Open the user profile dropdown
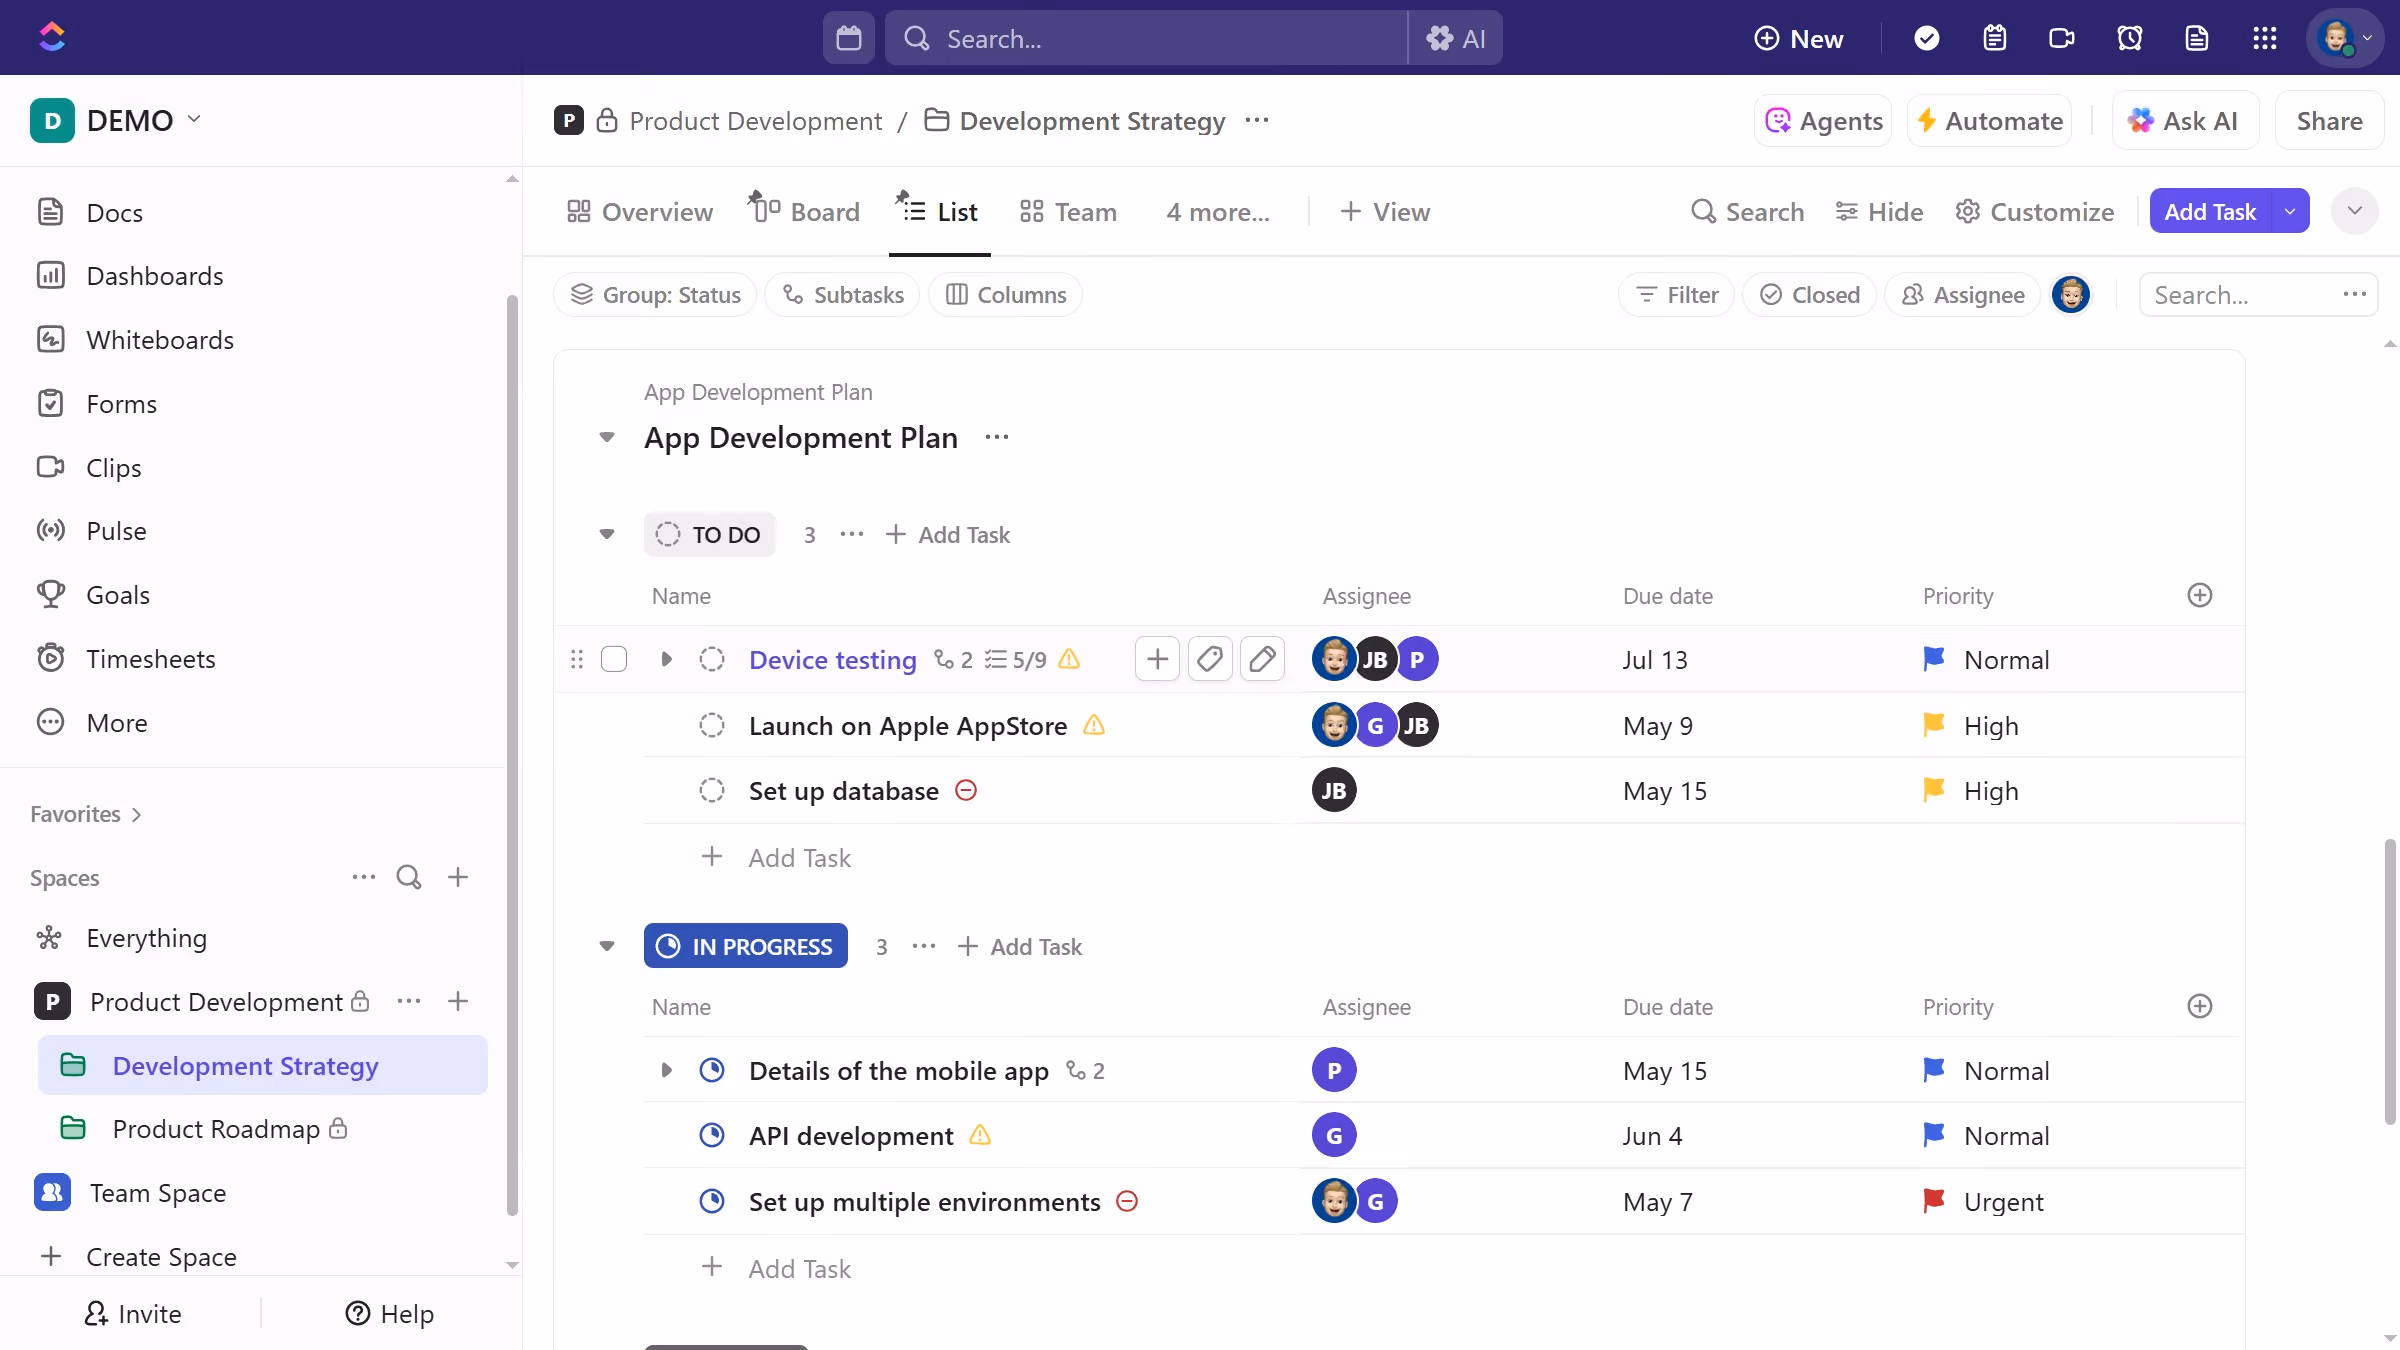This screenshot has height=1350, width=2400. [2345, 38]
